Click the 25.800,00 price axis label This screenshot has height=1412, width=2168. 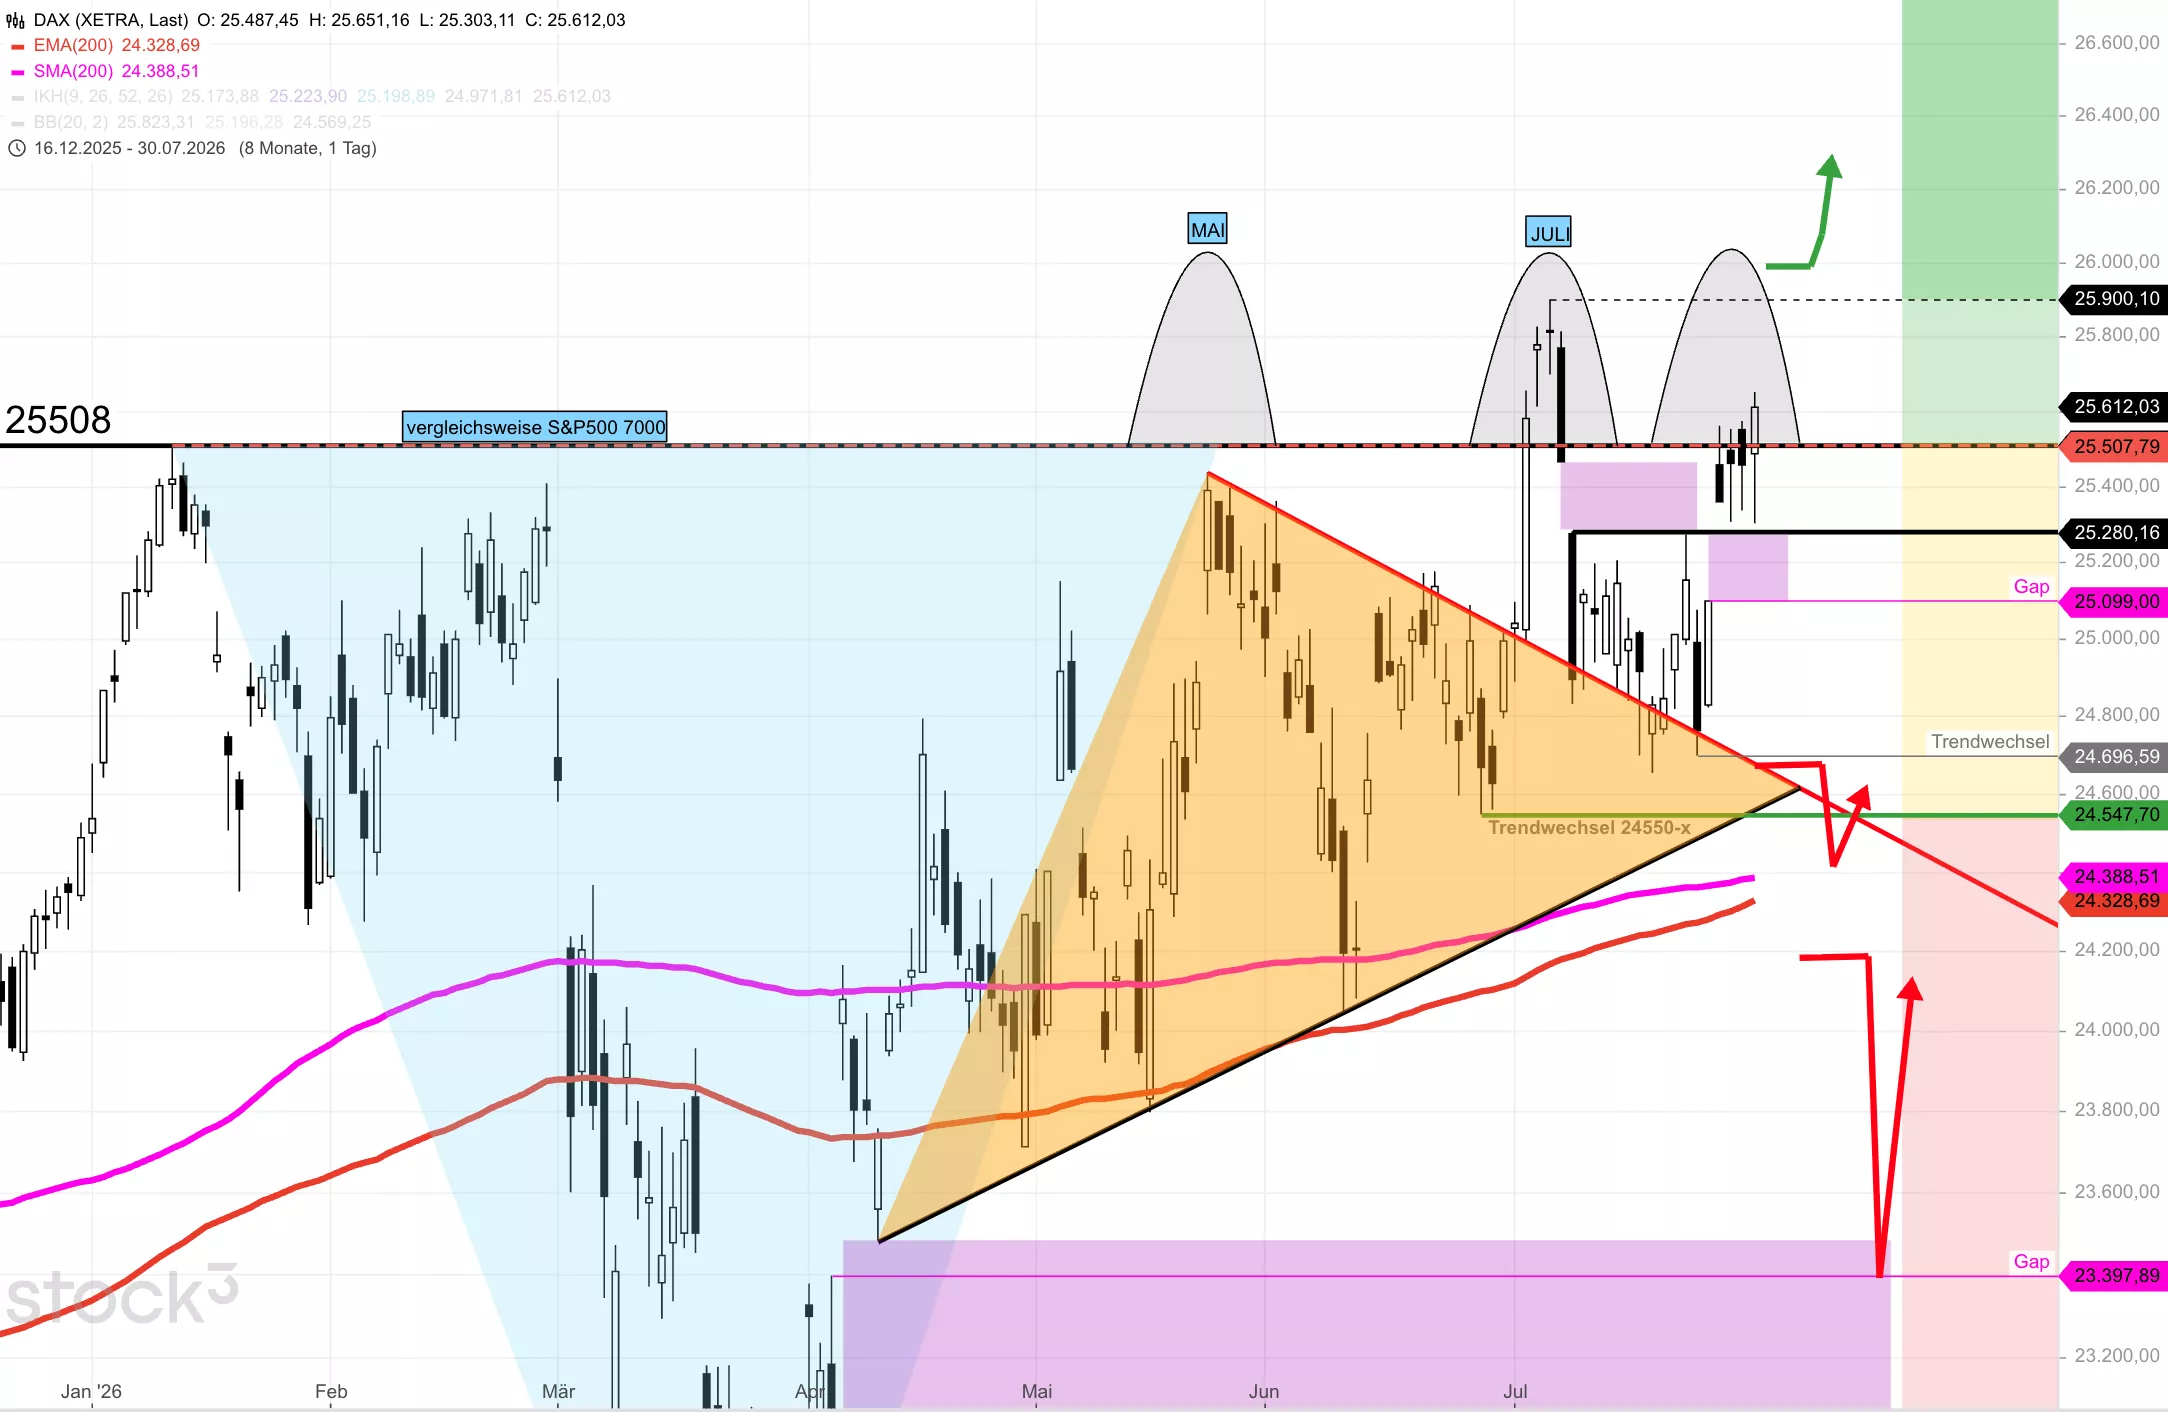[x=2117, y=334]
